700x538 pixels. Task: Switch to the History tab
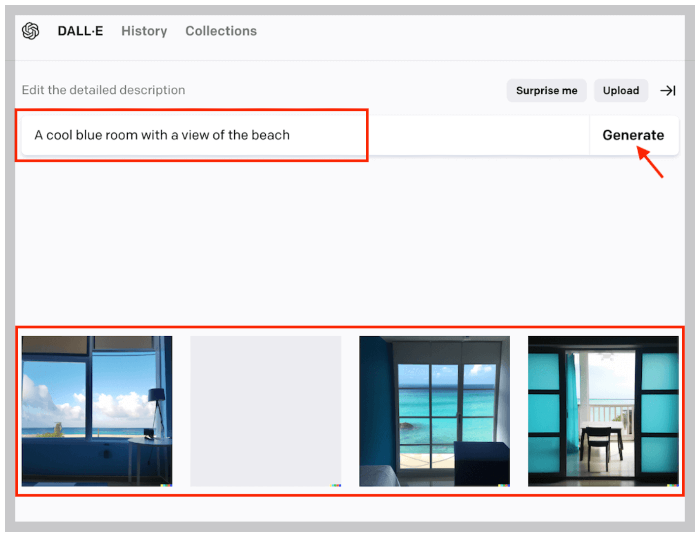tap(144, 31)
